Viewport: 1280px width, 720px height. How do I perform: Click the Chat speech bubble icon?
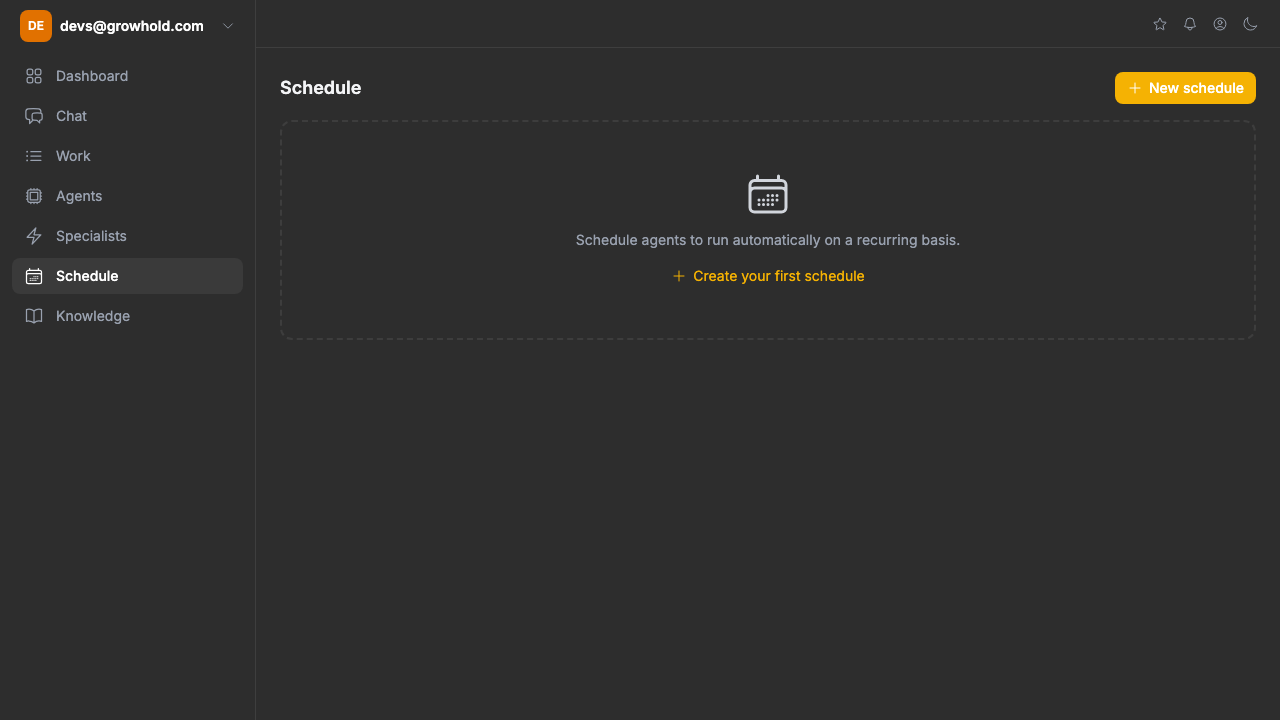point(34,116)
